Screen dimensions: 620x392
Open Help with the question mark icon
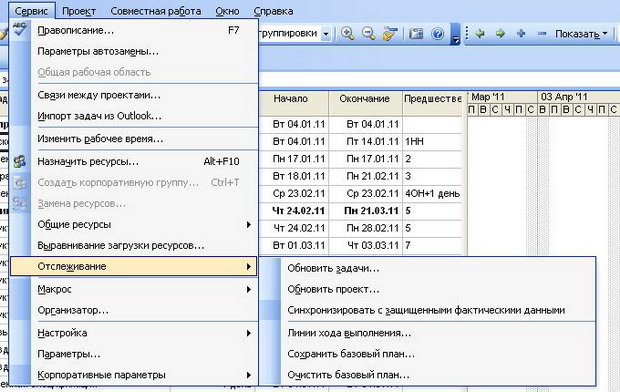[x=437, y=34]
